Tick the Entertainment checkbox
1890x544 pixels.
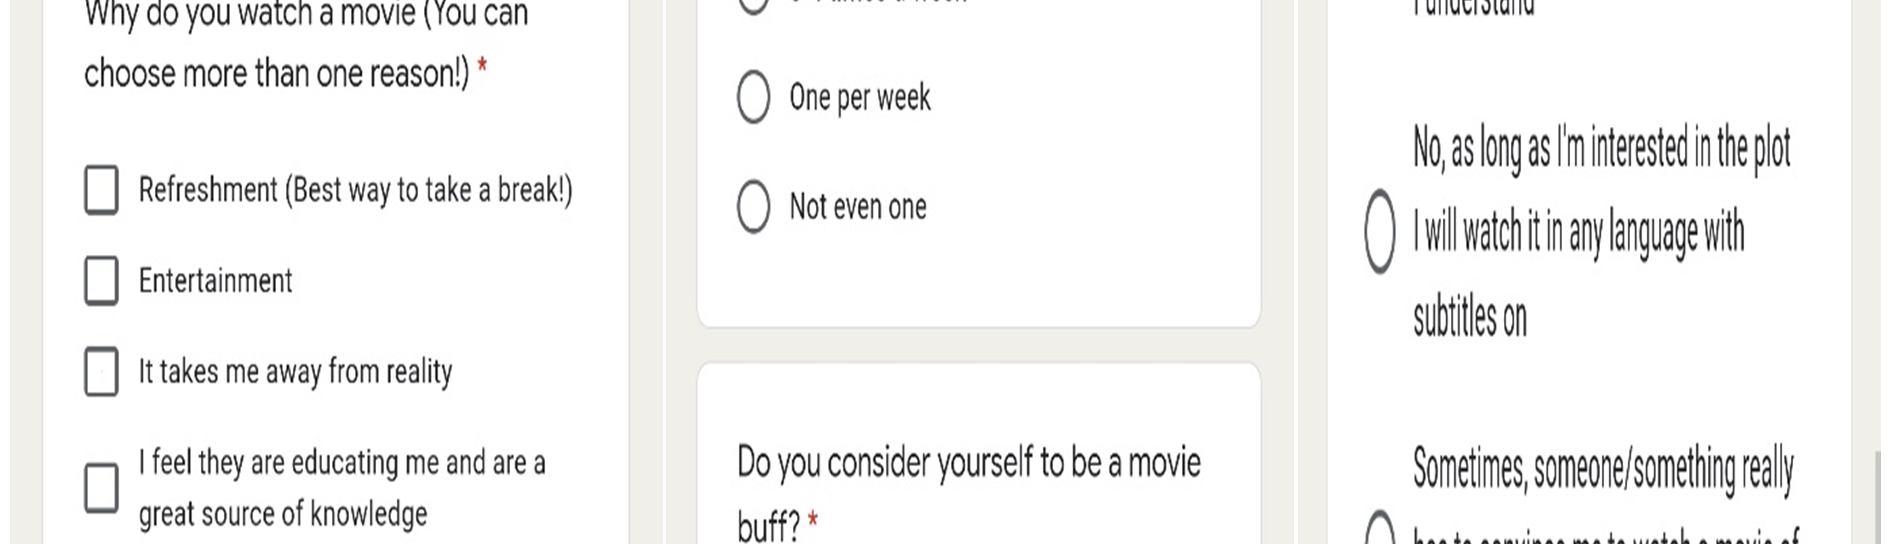[x=101, y=280]
